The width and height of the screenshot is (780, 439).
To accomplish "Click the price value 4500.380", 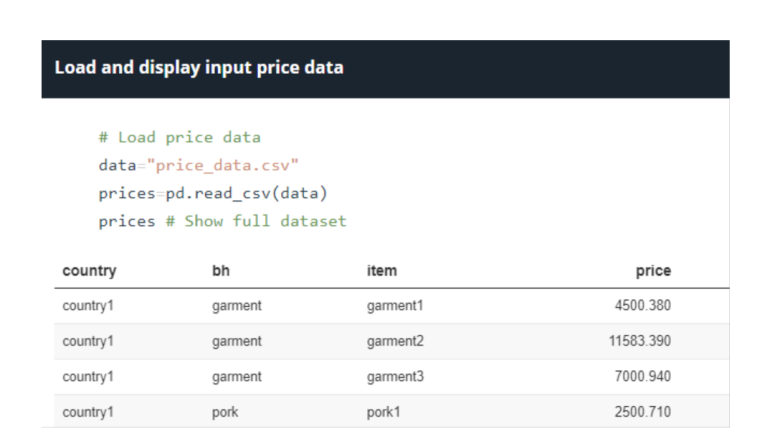I will click(643, 305).
